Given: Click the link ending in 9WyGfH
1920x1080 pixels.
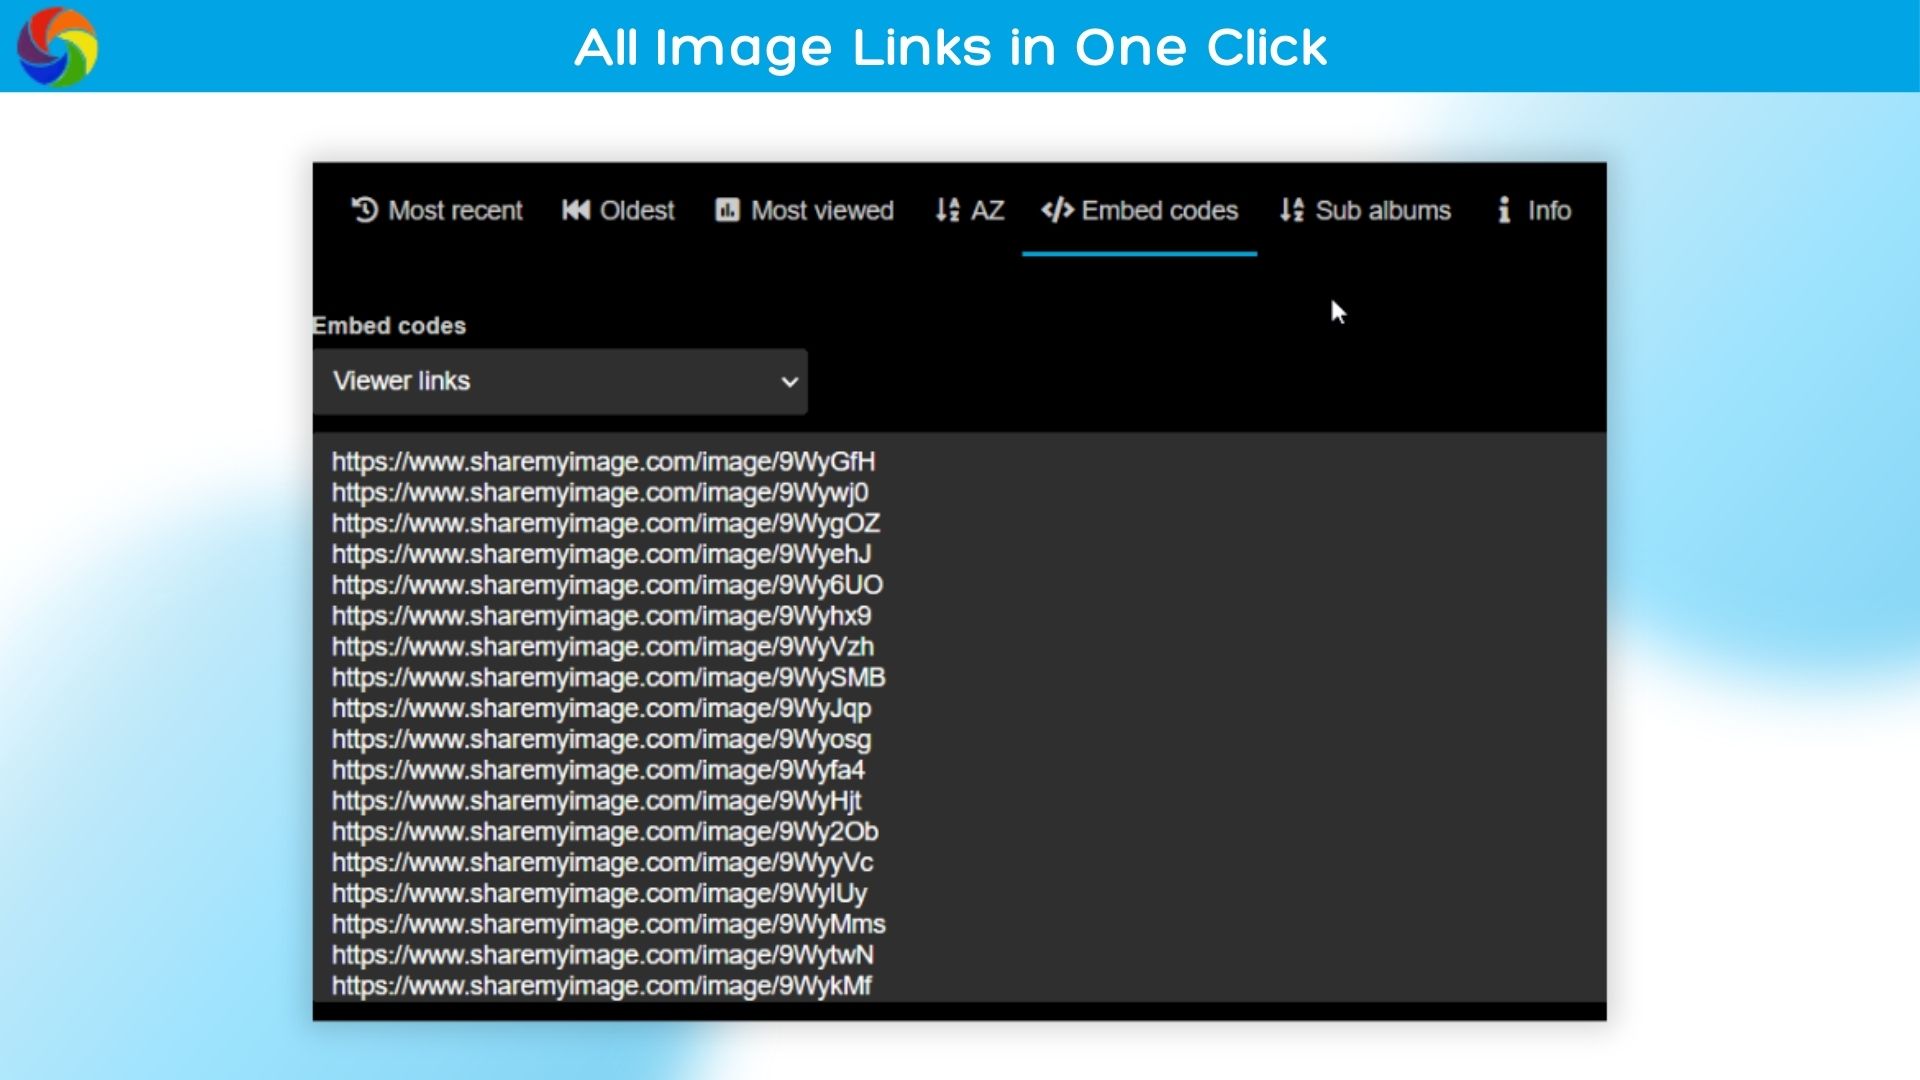Looking at the screenshot, I should pyautogui.click(x=603, y=462).
